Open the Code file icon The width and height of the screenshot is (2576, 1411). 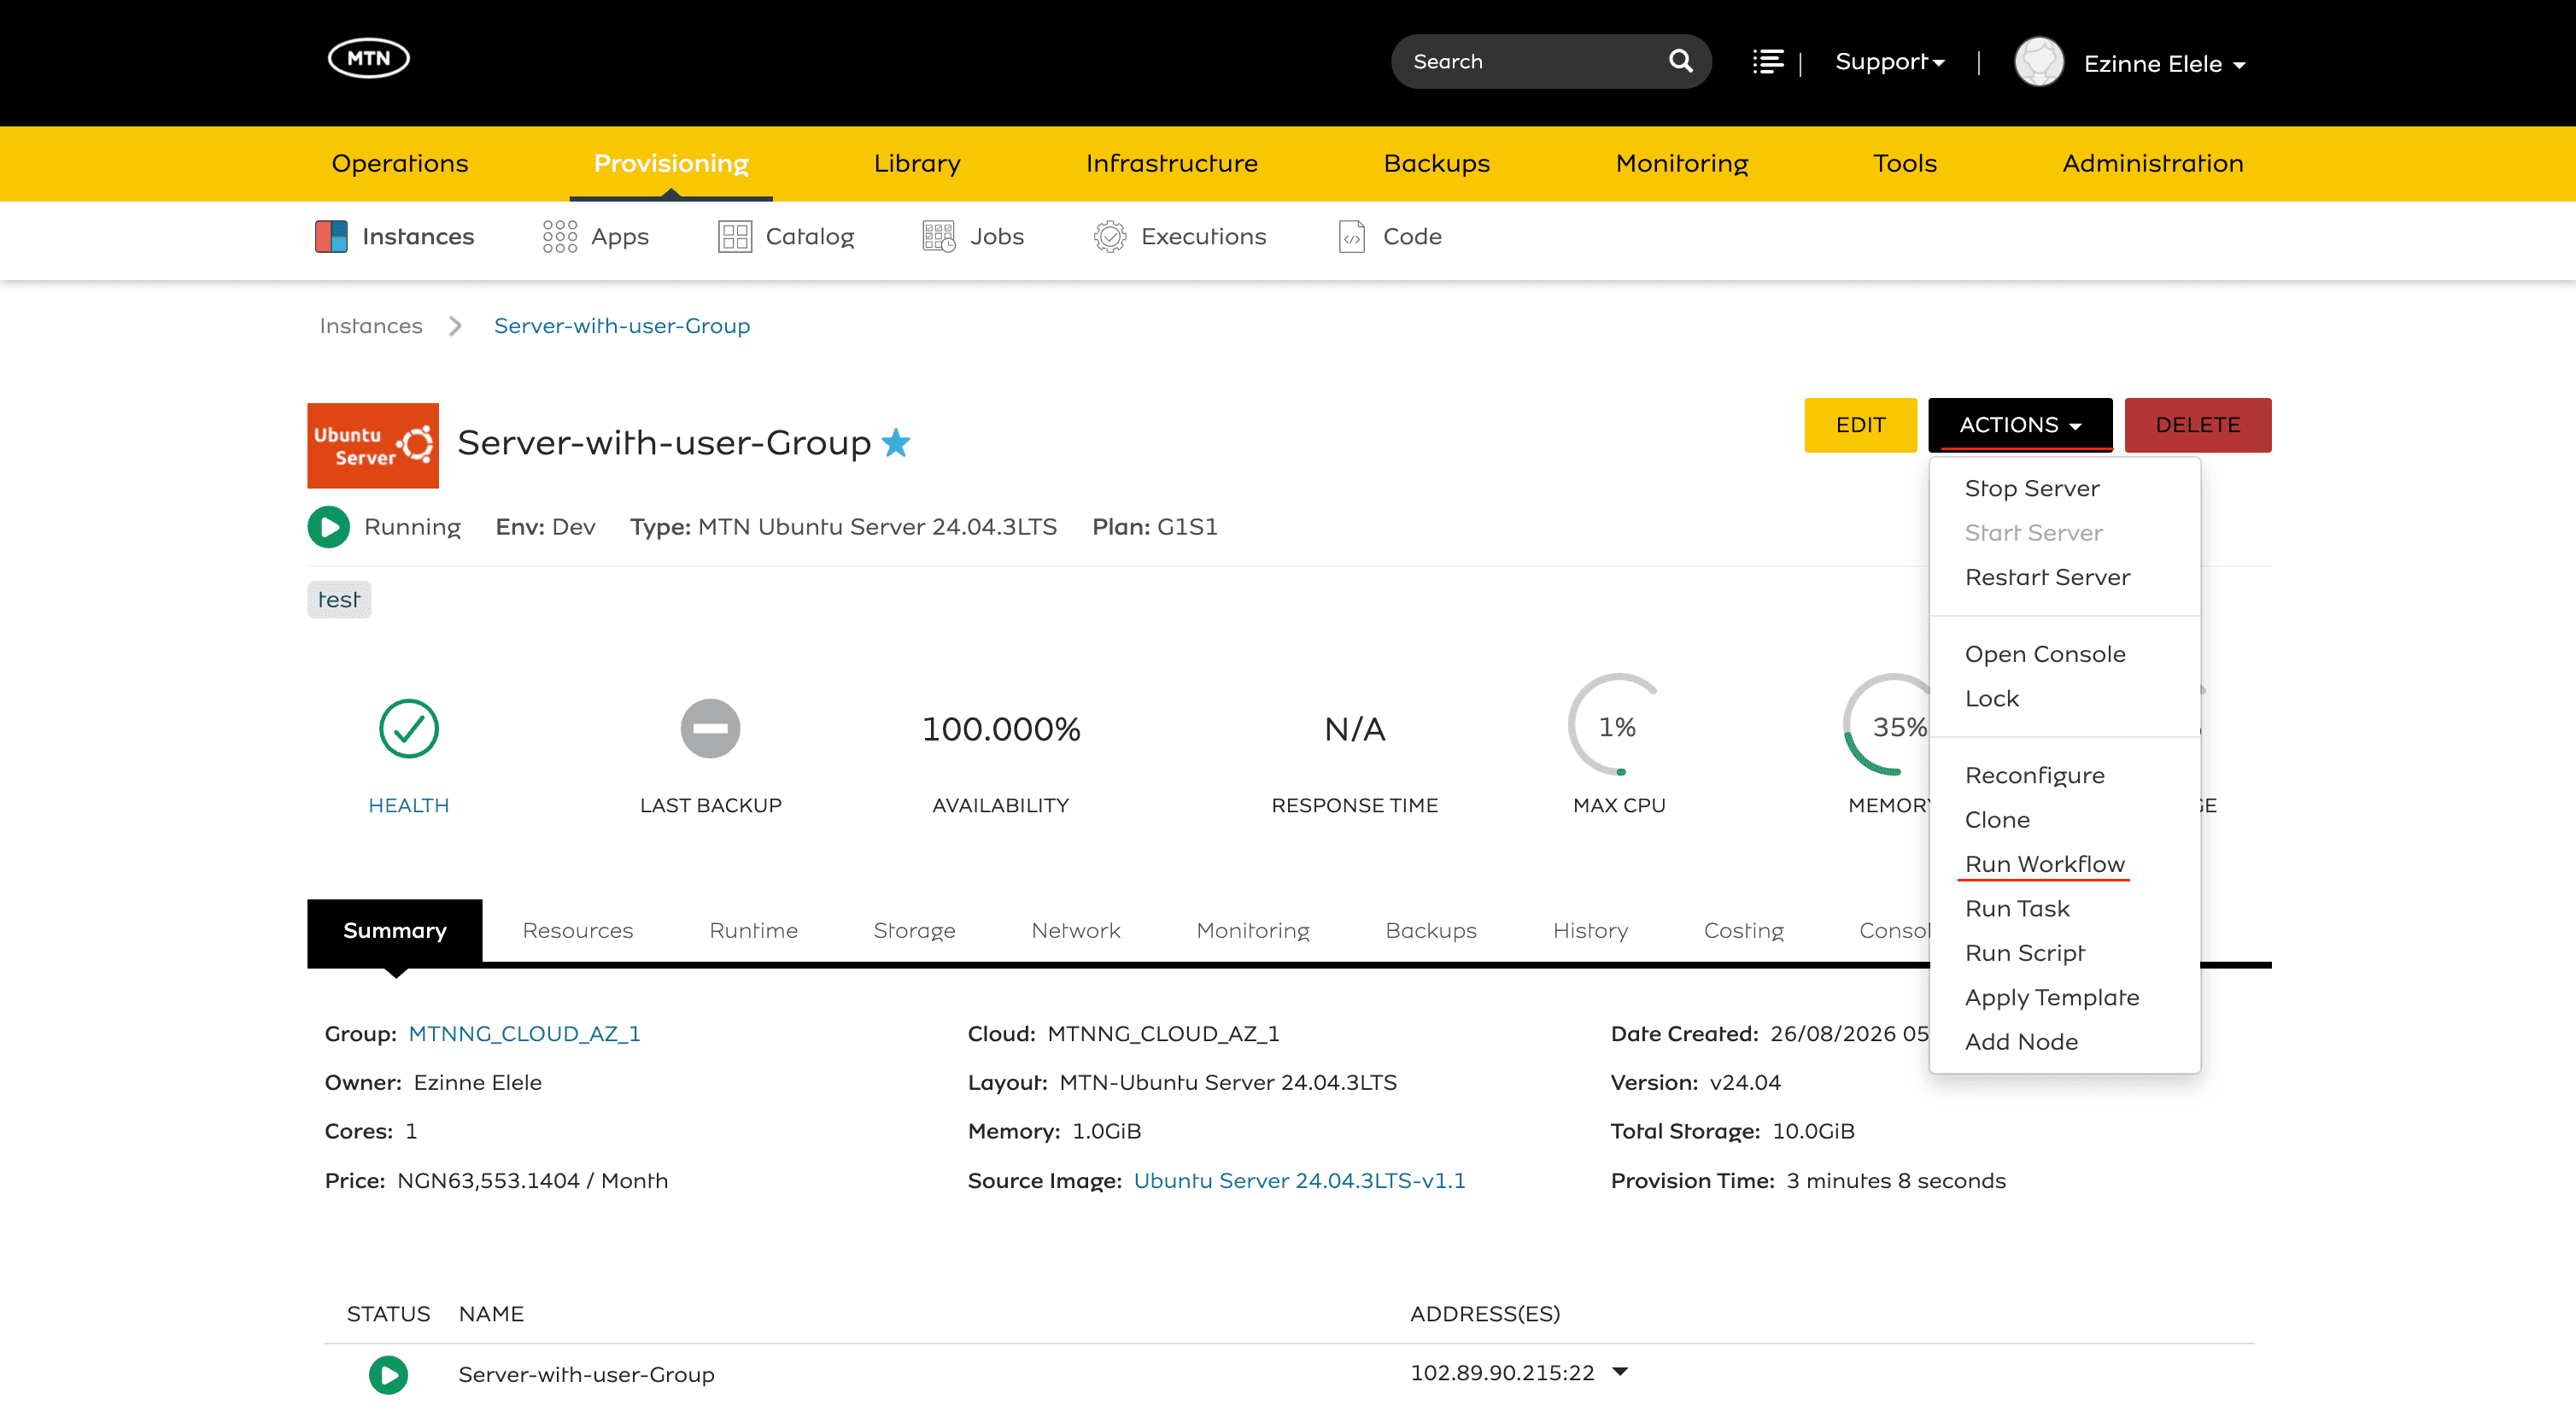1352,237
